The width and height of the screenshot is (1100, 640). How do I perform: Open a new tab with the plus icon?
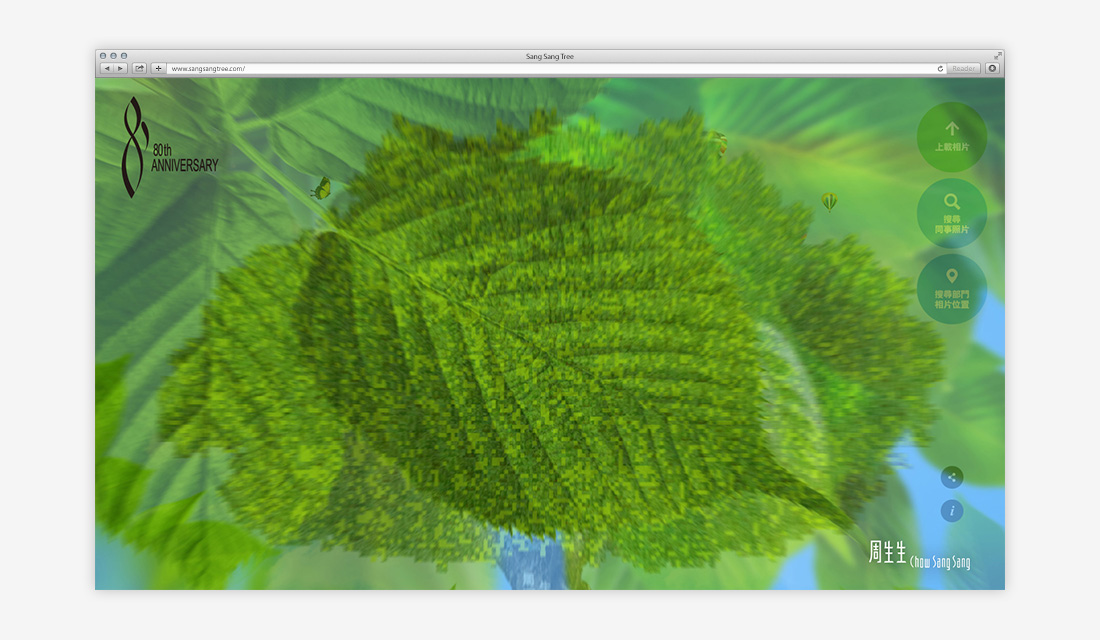tap(157, 68)
